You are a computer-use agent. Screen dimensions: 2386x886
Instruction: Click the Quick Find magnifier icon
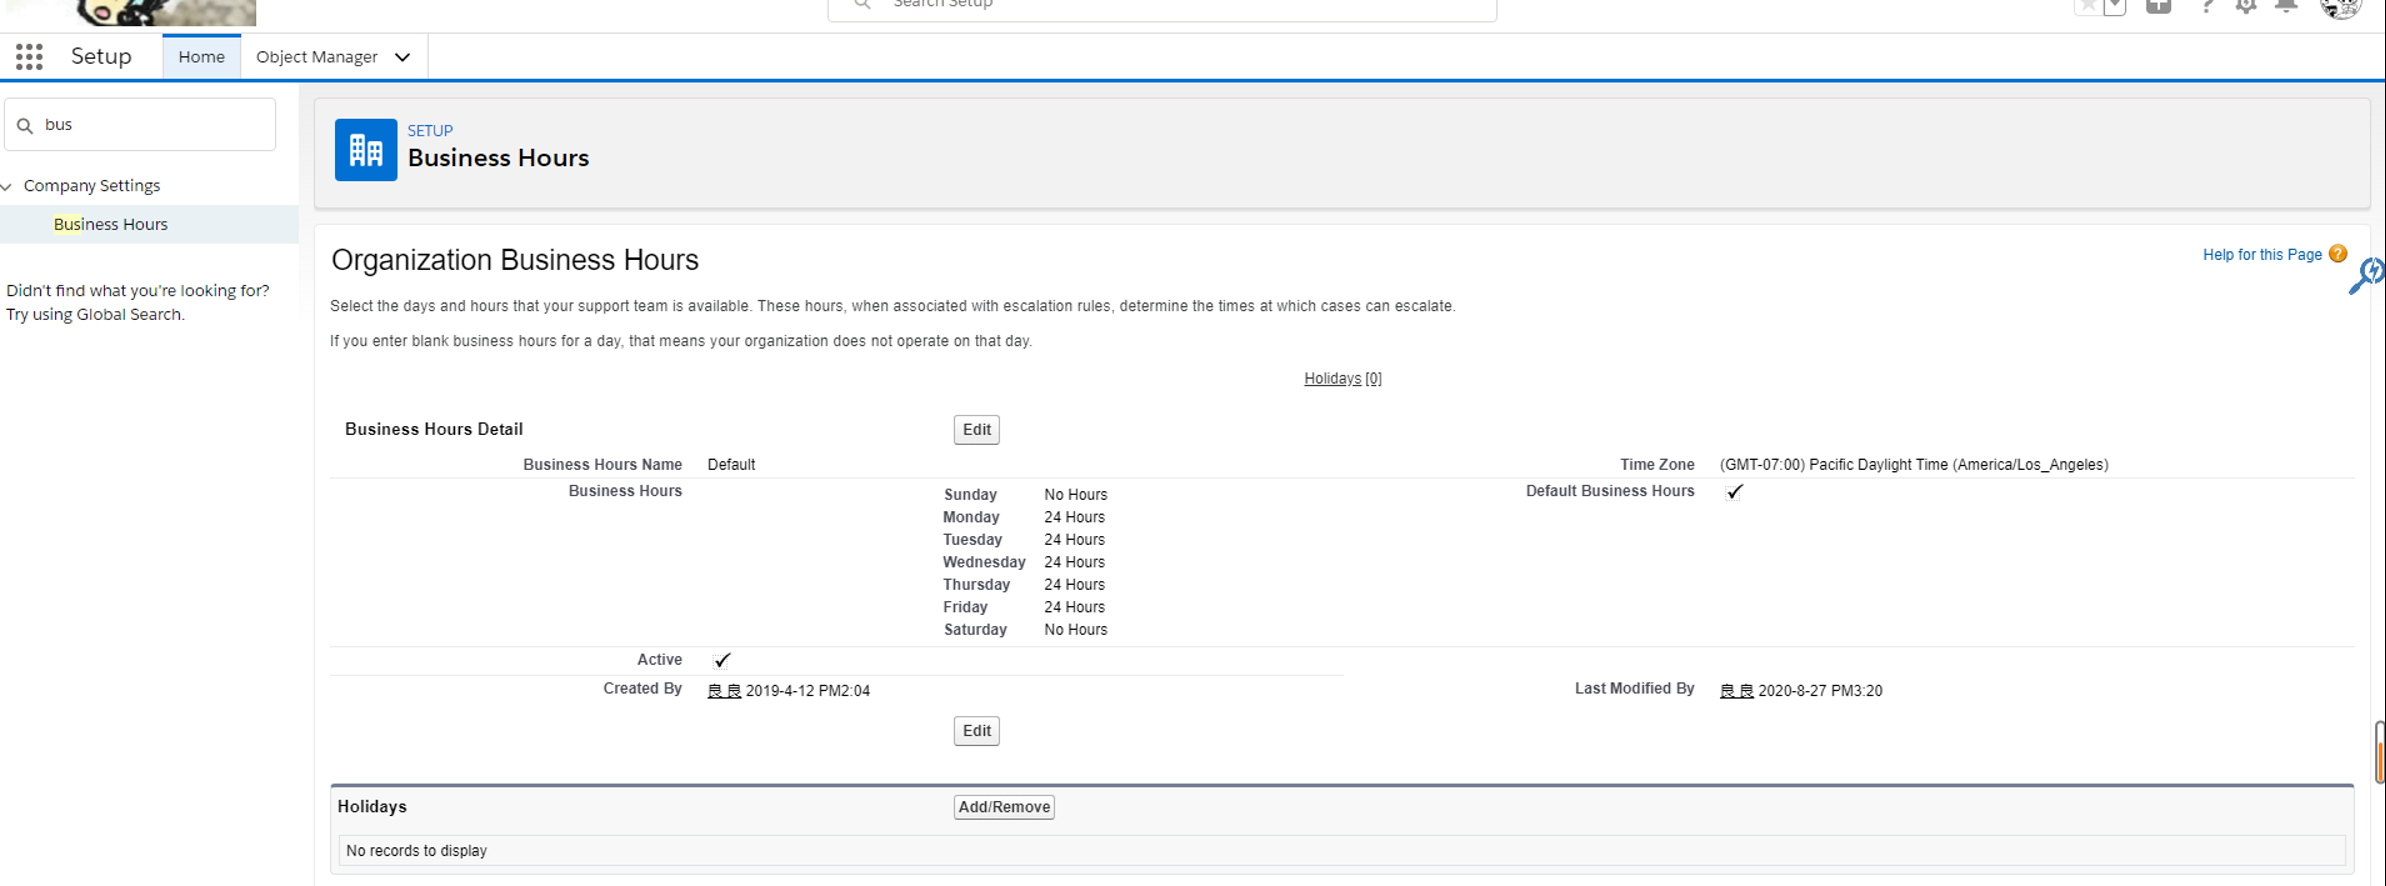pyautogui.click(x=25, y=125)
